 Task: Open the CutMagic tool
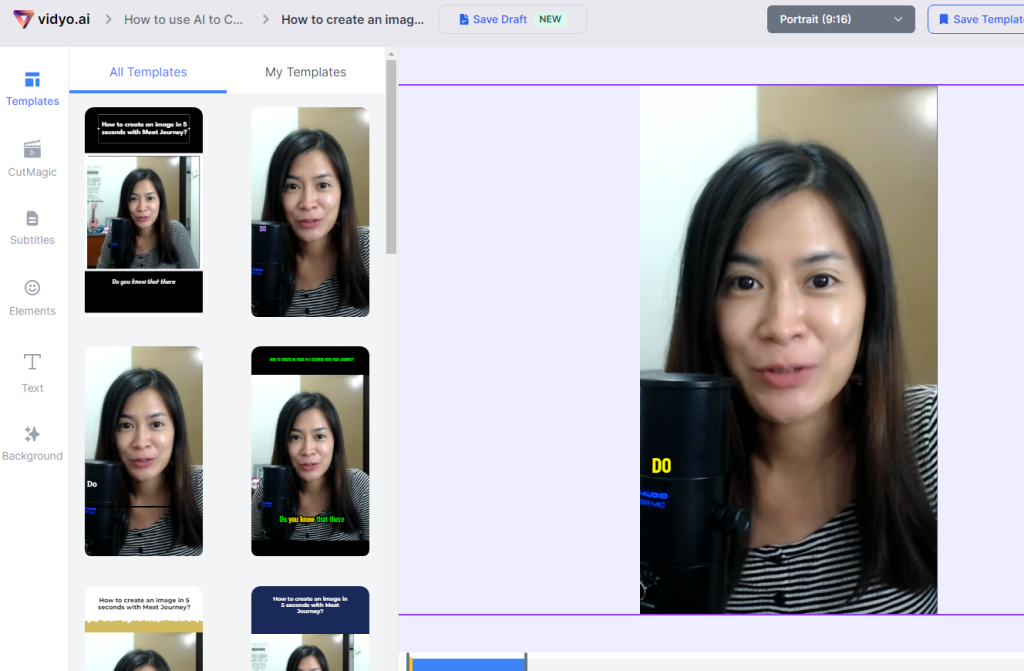click(32, 158)
